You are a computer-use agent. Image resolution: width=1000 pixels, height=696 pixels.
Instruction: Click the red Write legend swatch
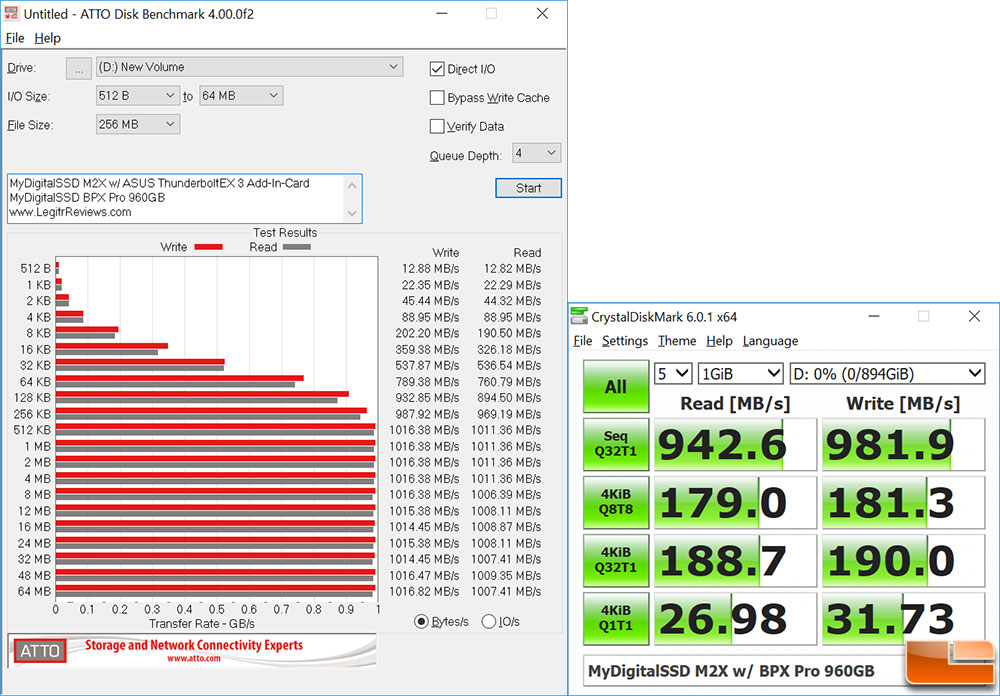(x=209, y=247)
